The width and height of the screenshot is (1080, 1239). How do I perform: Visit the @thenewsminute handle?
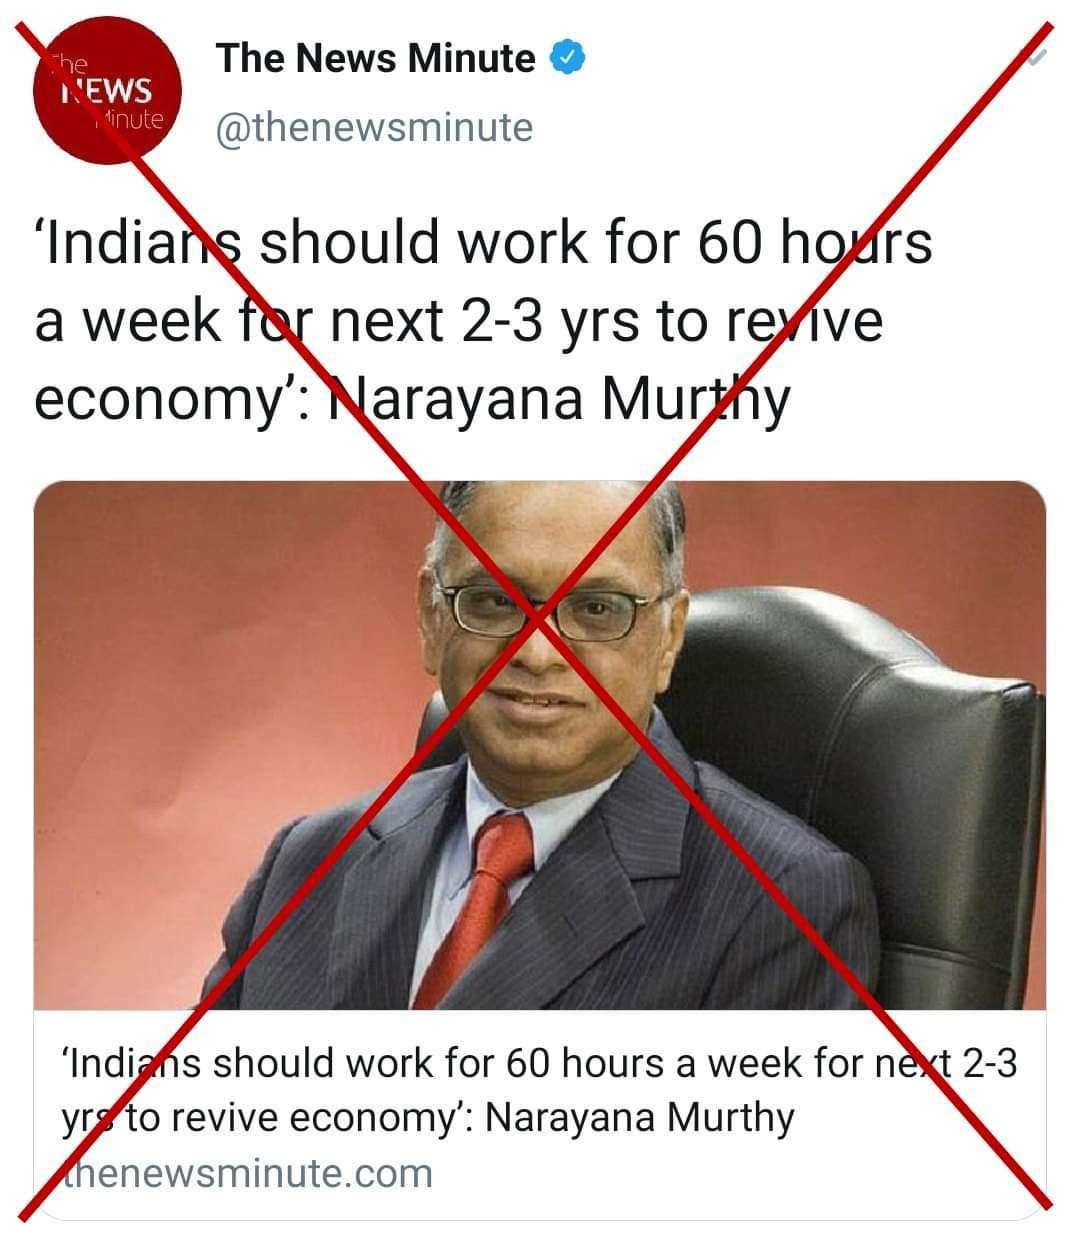(x=375, y=128)
